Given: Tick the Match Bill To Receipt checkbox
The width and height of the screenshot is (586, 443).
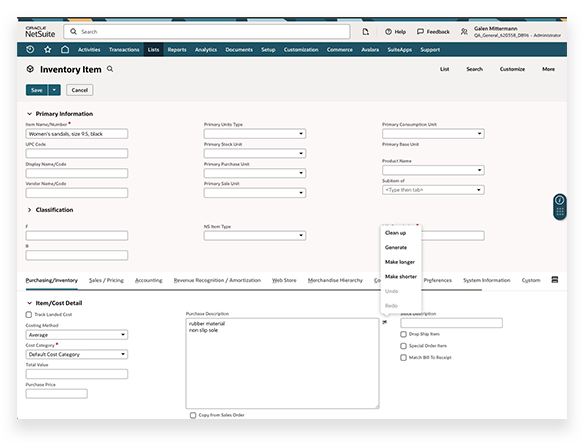Looking at the screenshot, I should point(403,358).
